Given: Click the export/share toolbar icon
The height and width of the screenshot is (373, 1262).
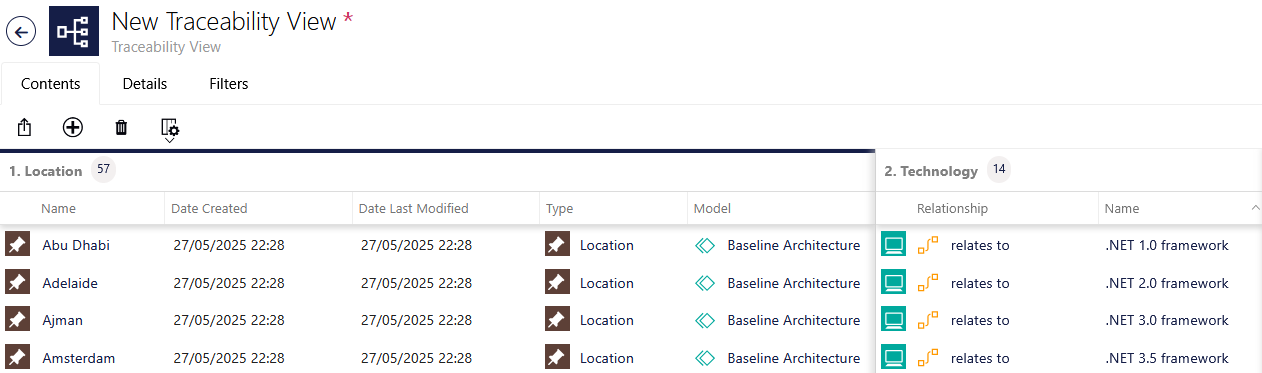Looking at the screenshot, I should [x=25, y=127].
